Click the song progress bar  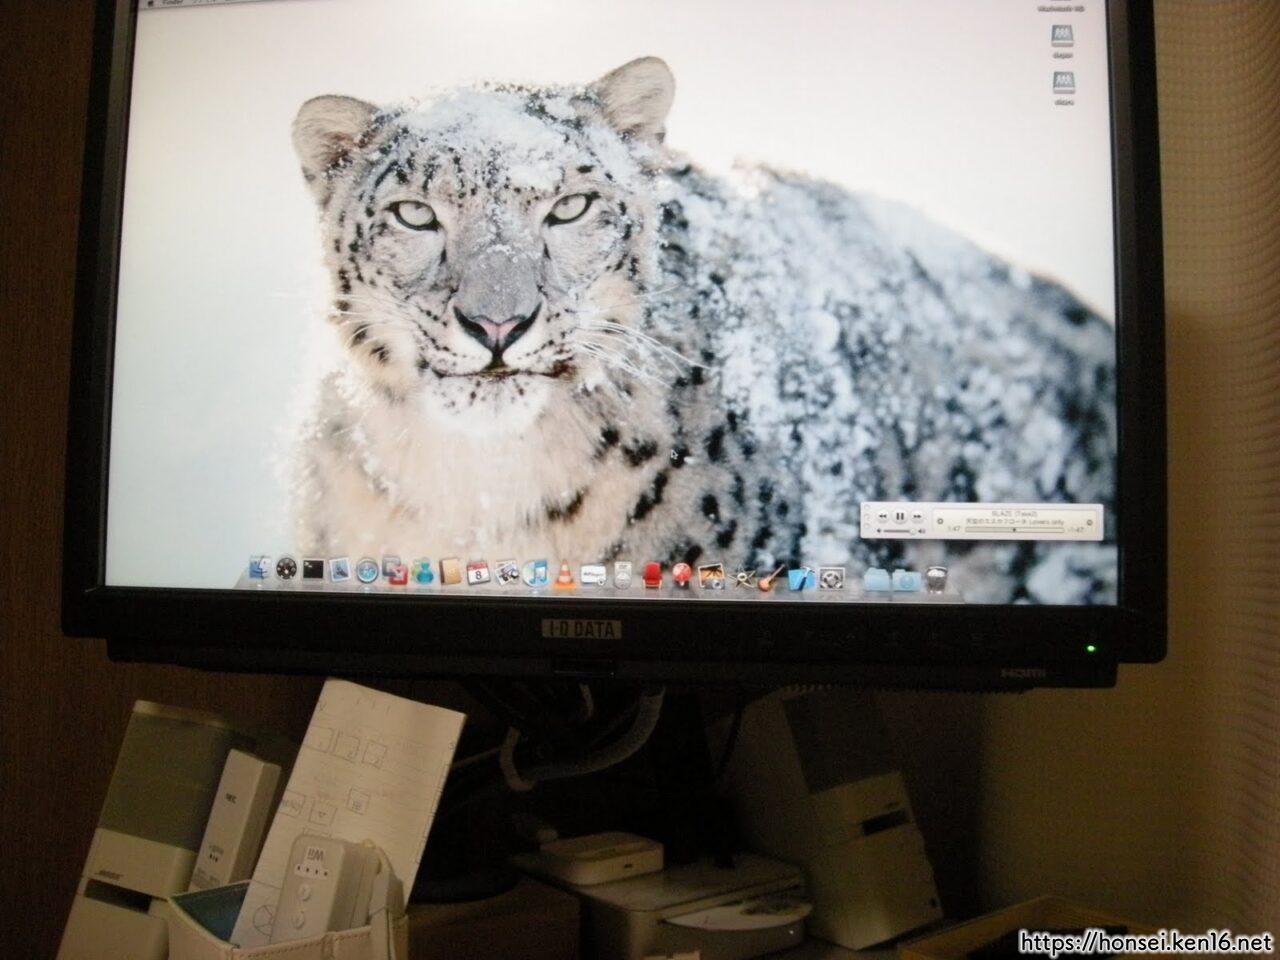coord(1014,530)
